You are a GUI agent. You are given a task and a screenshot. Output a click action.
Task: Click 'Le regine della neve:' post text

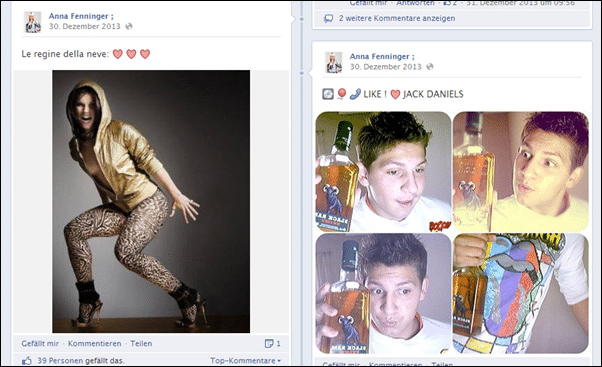65,54
